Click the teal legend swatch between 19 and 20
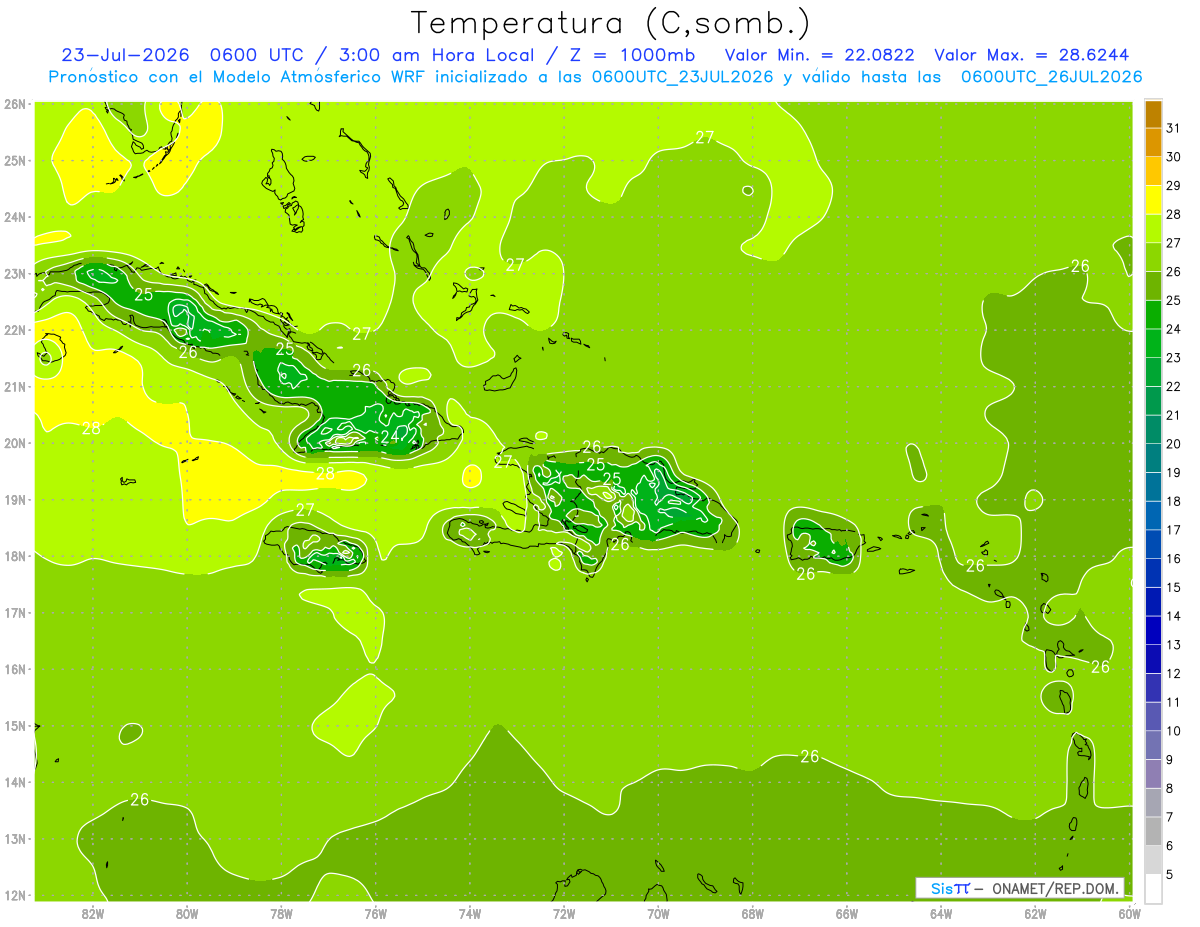The image size is (1200, 927). pyautogui.click(x=1153, y=458)
